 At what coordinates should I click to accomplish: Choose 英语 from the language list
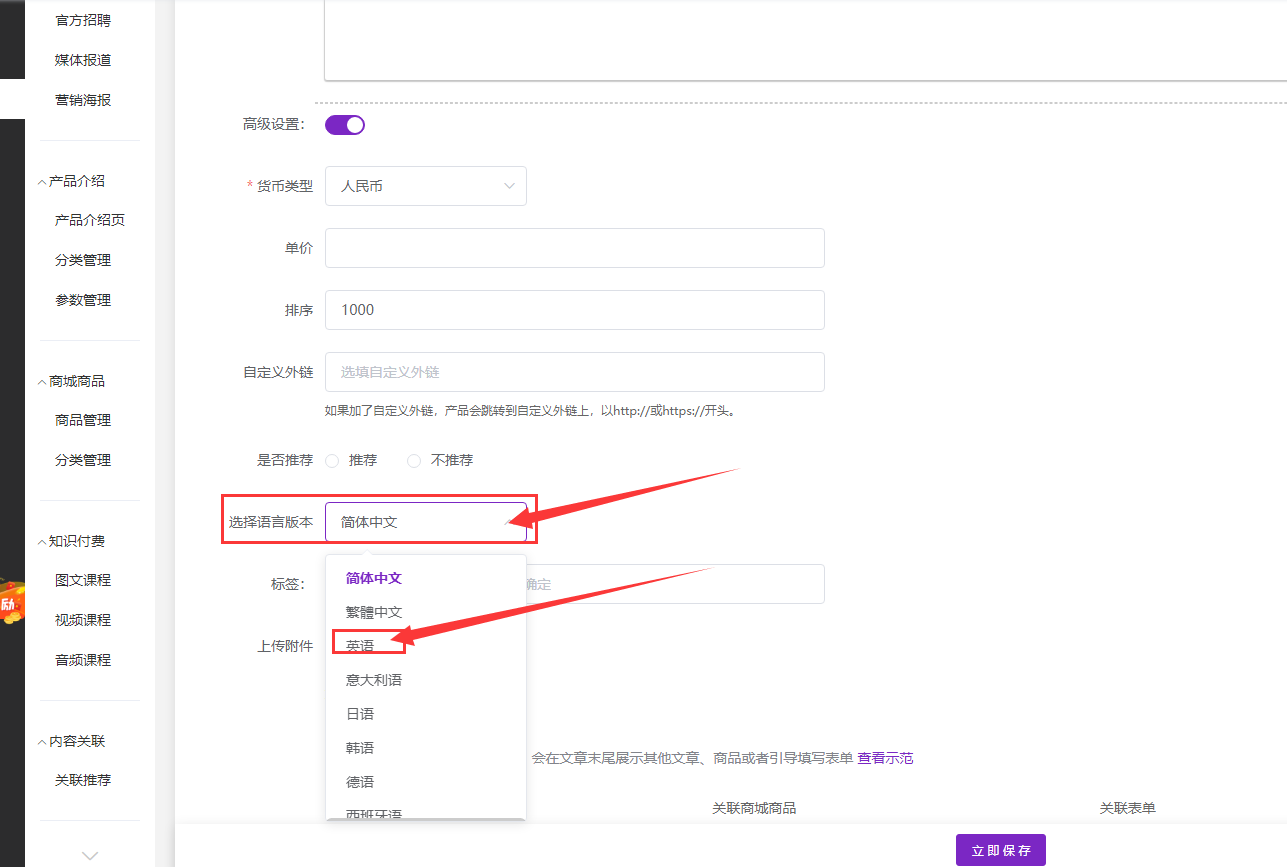361,646
